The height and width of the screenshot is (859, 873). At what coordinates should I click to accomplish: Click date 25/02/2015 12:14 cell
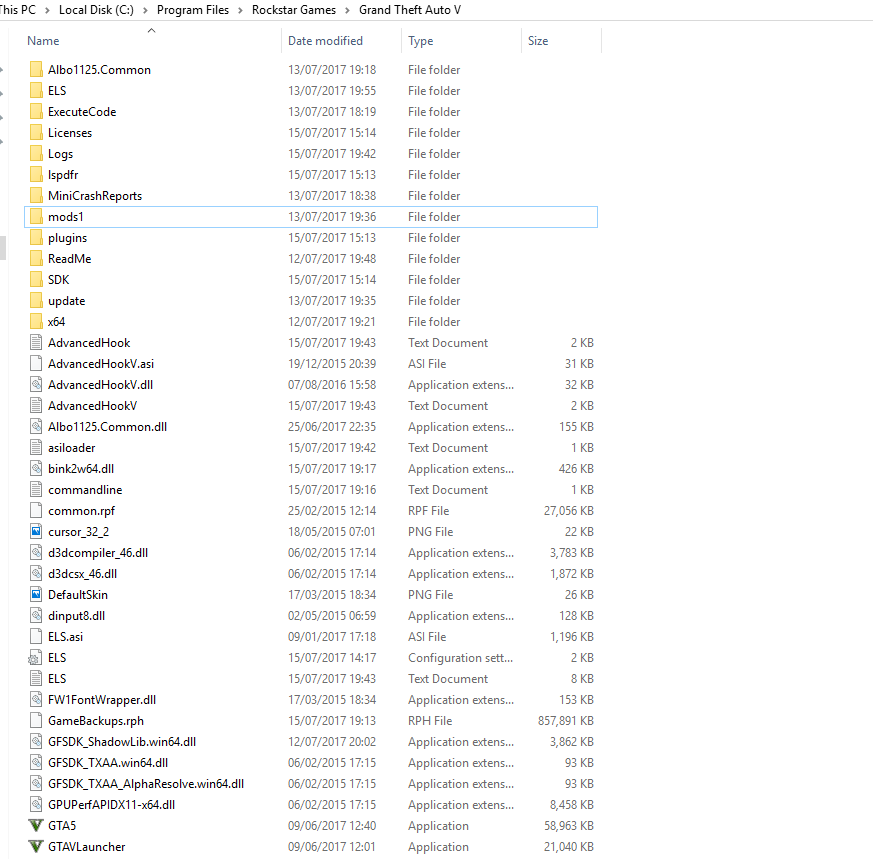pyautogui.click(x=332, y=511)
